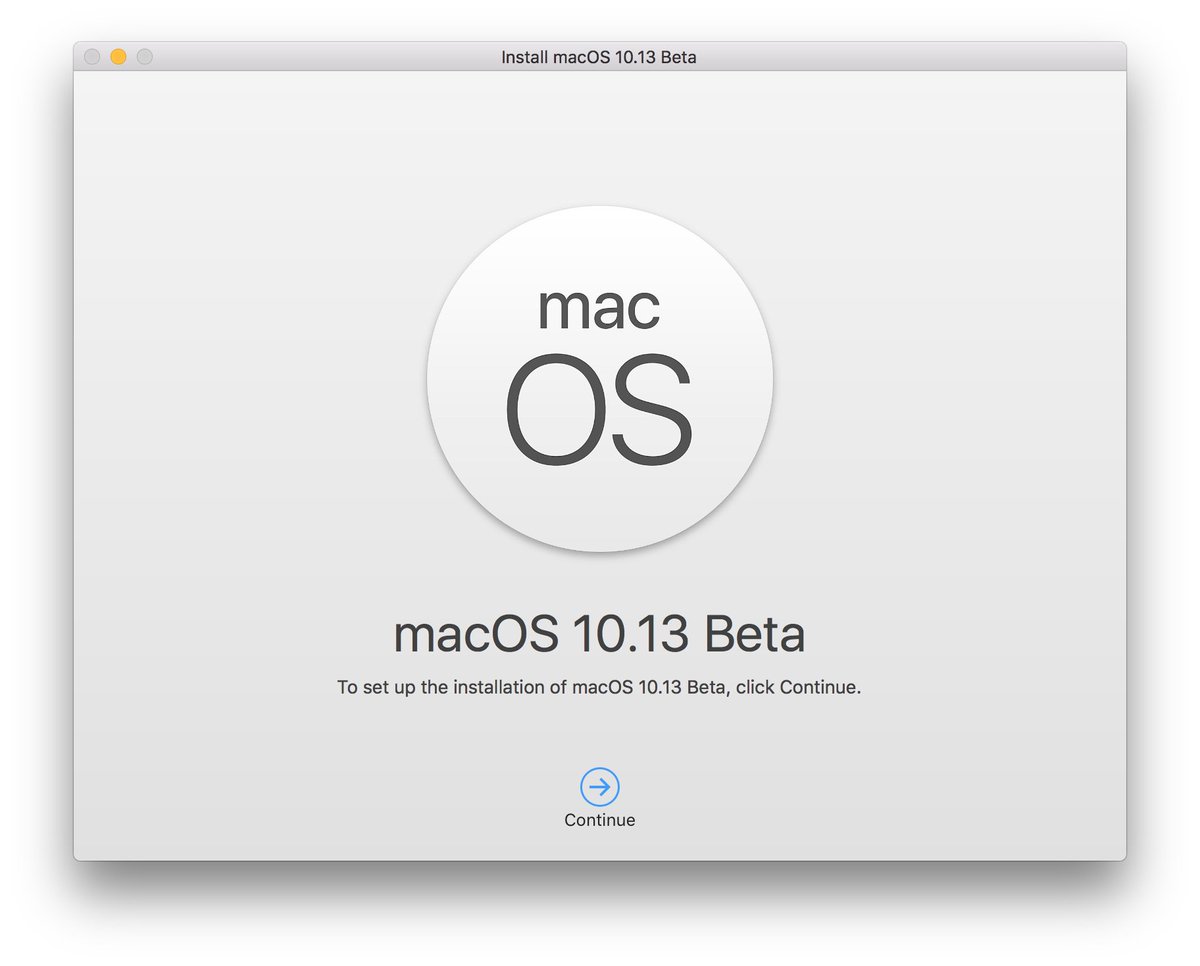Click the Continue label under the arrow

point(599,820)
